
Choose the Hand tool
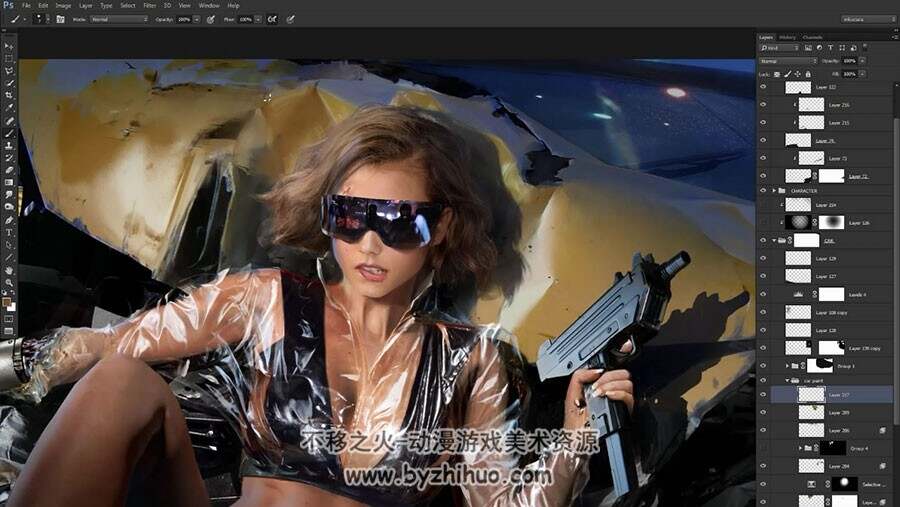coord(9,270)
